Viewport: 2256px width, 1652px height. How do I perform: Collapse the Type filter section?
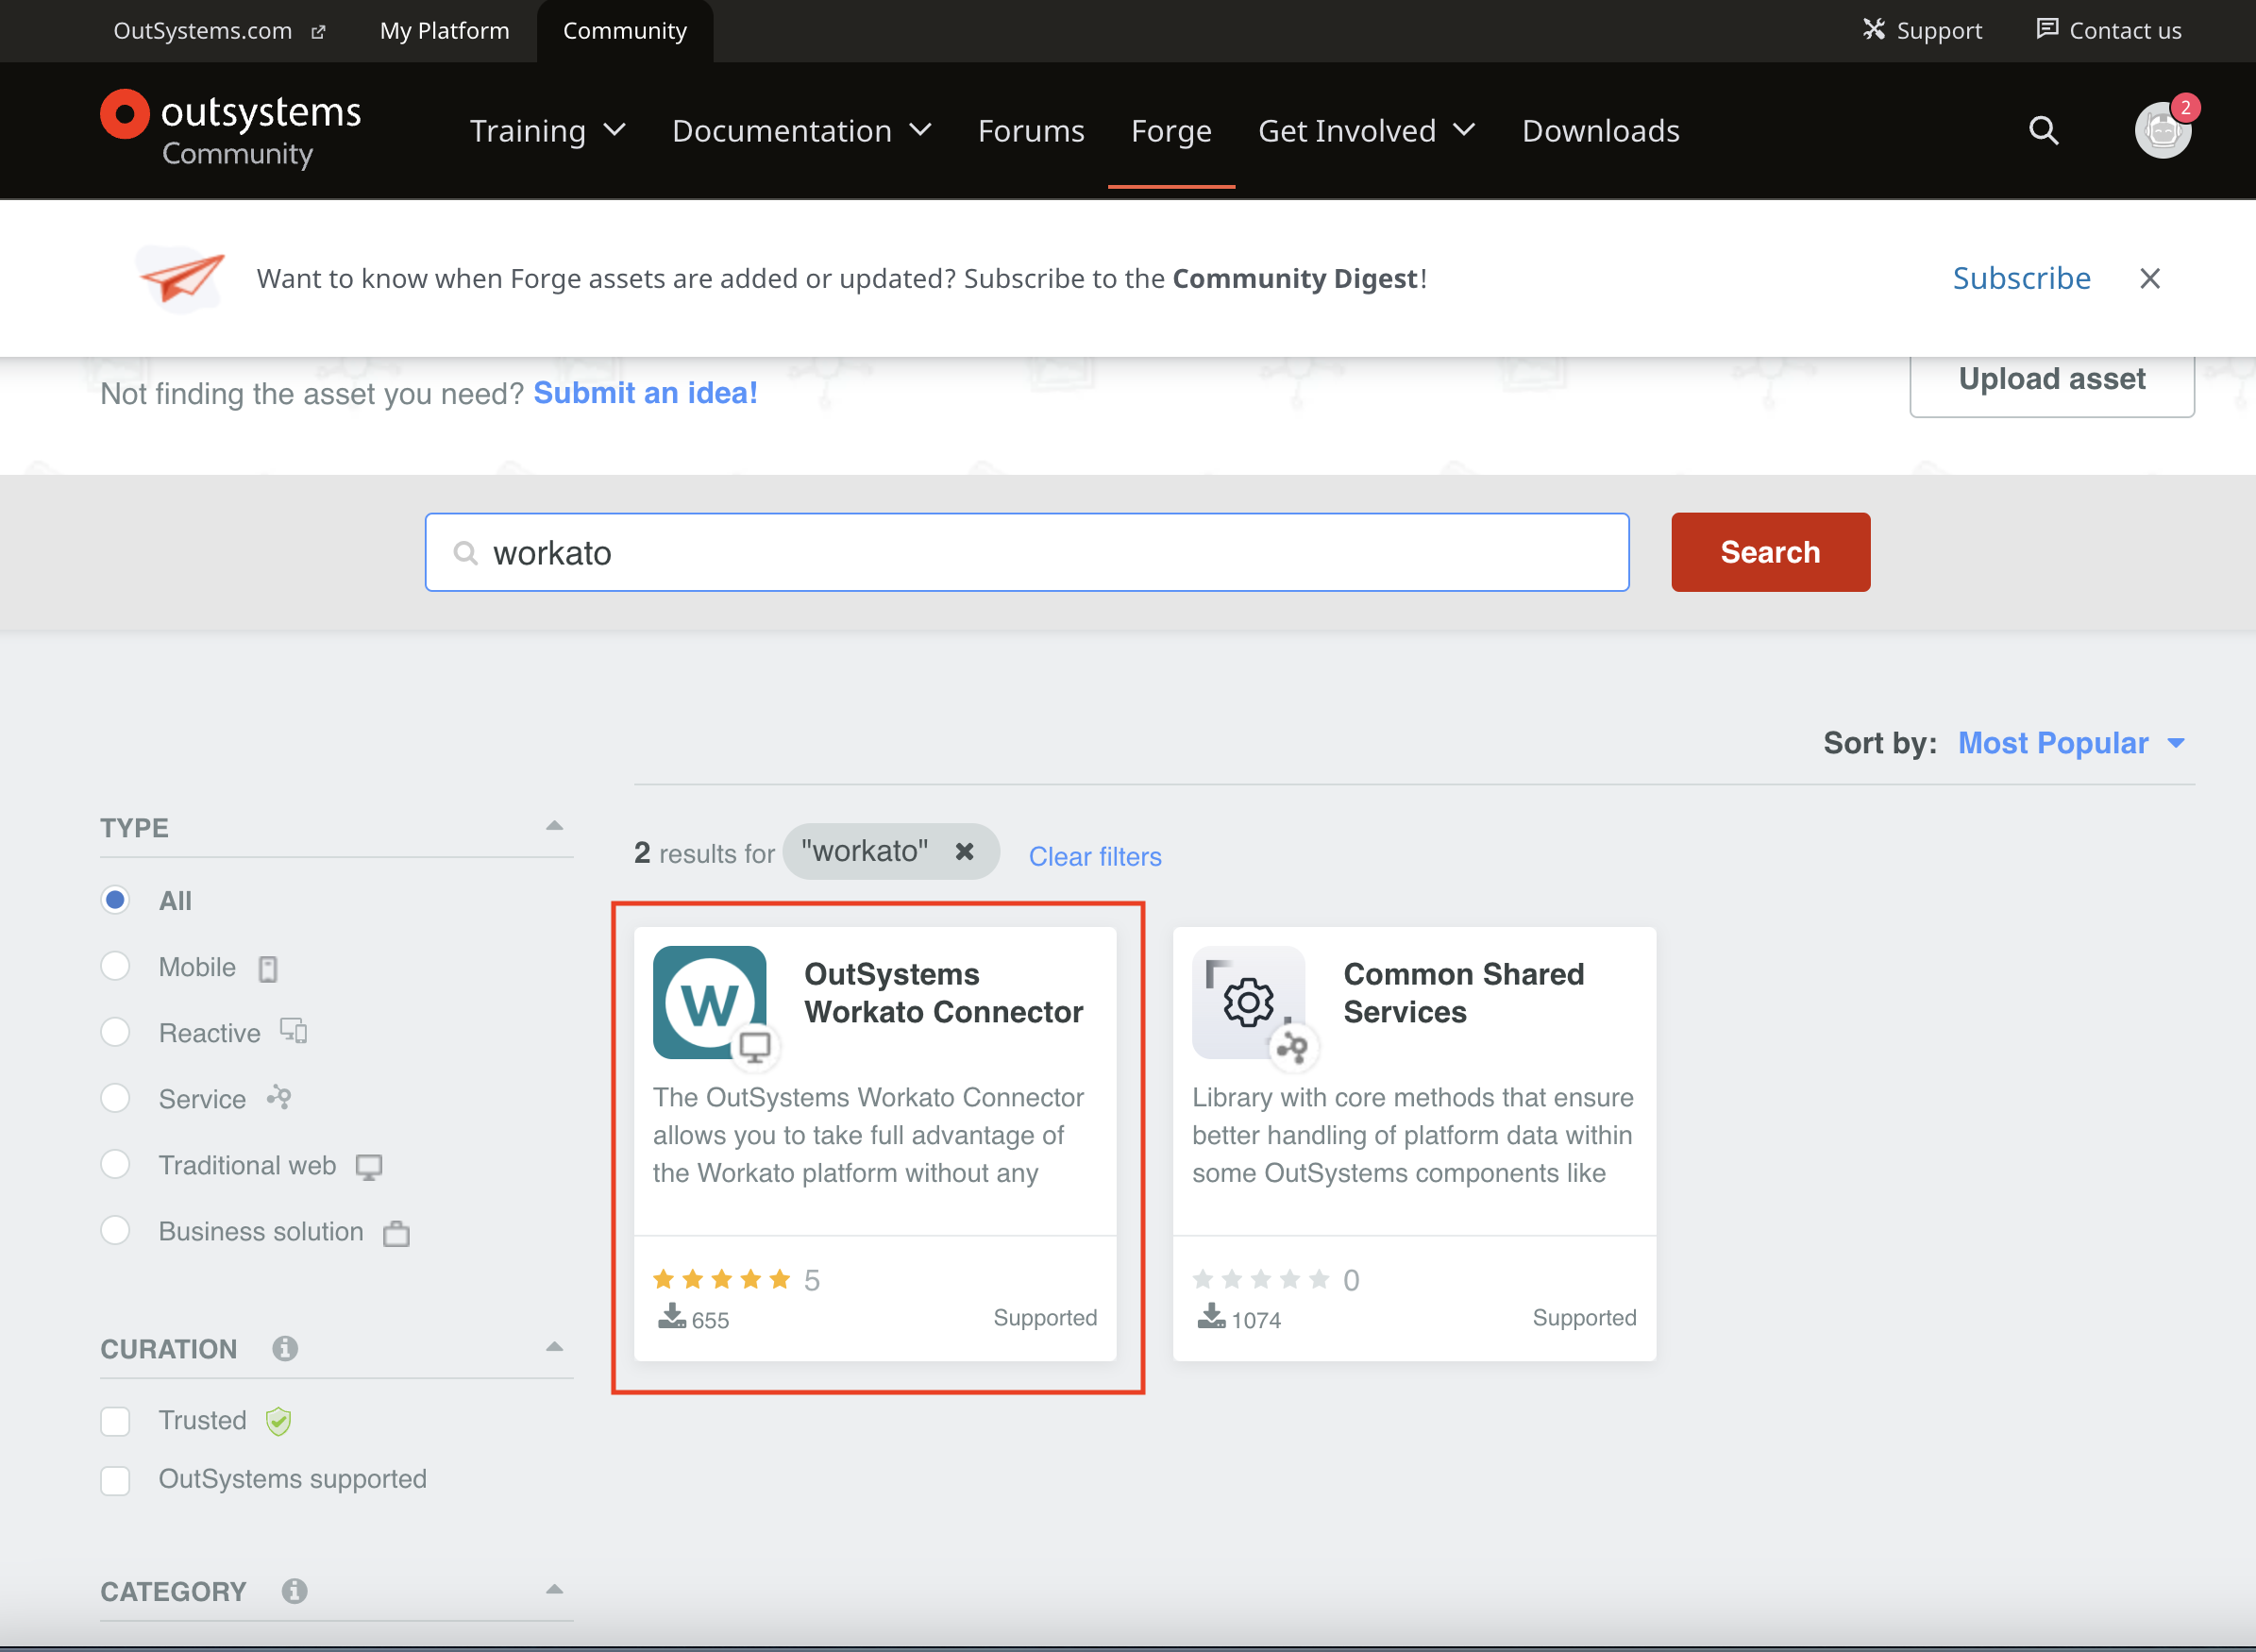pyautogui.click(x=554, y=826)
